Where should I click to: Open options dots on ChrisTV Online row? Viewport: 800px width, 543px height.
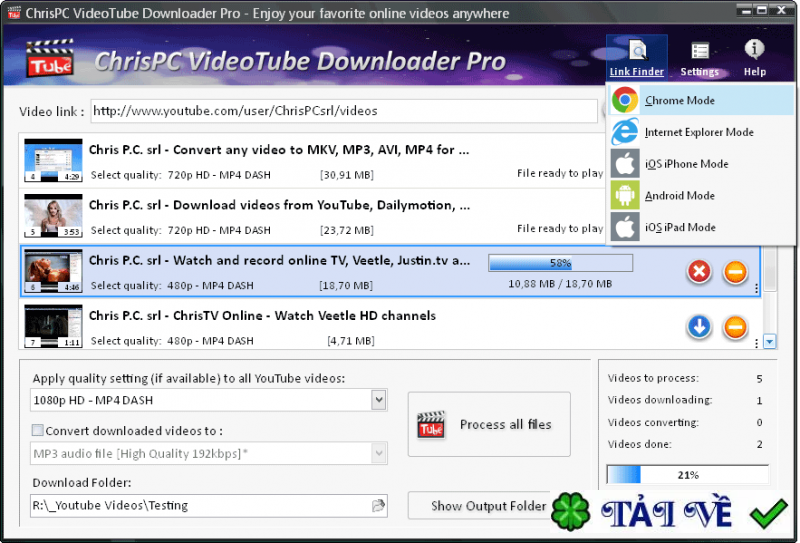coord(756,343)
